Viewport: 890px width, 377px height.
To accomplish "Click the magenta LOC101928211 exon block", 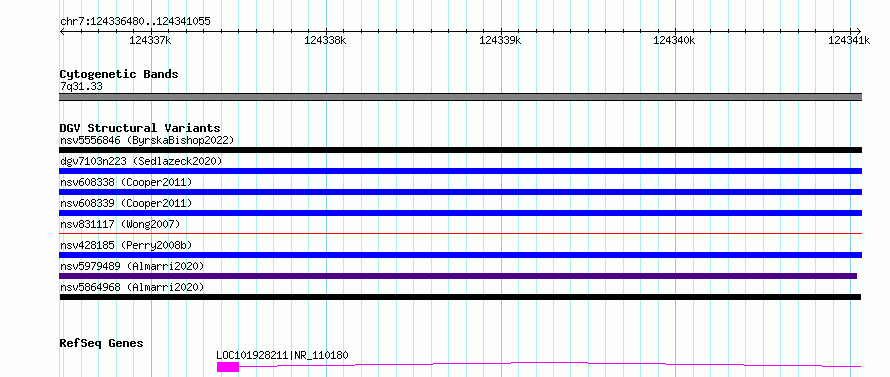I will 228,367.
